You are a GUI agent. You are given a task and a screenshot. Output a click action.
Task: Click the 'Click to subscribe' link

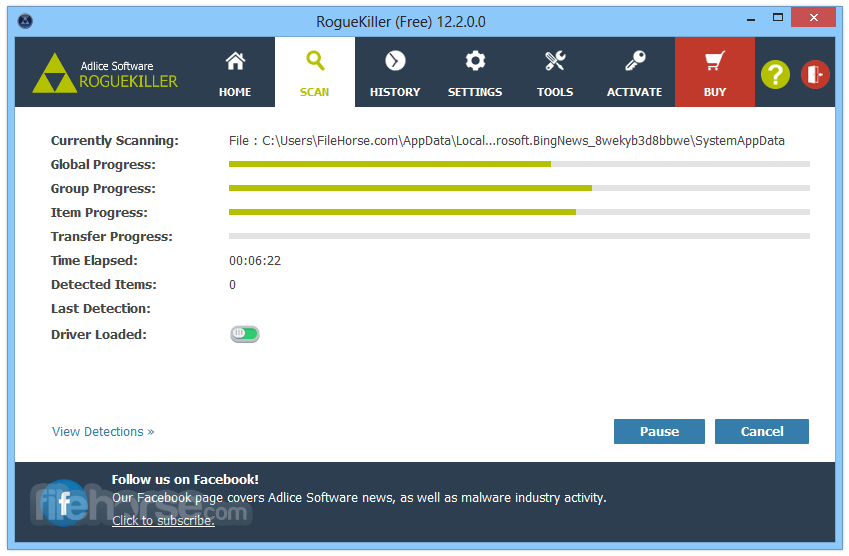tap(163, 520)
